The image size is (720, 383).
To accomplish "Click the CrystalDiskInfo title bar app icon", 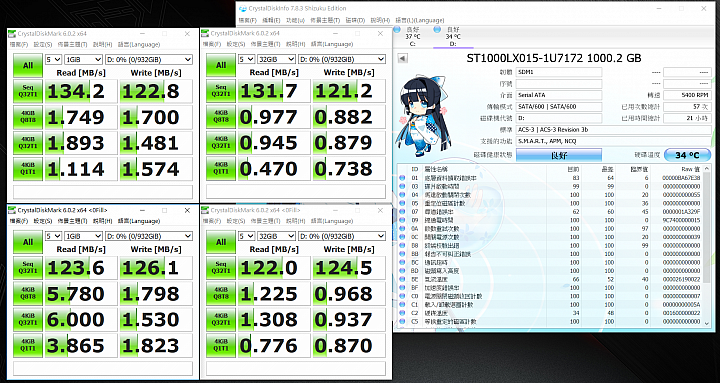I will [x=242, y=8].
